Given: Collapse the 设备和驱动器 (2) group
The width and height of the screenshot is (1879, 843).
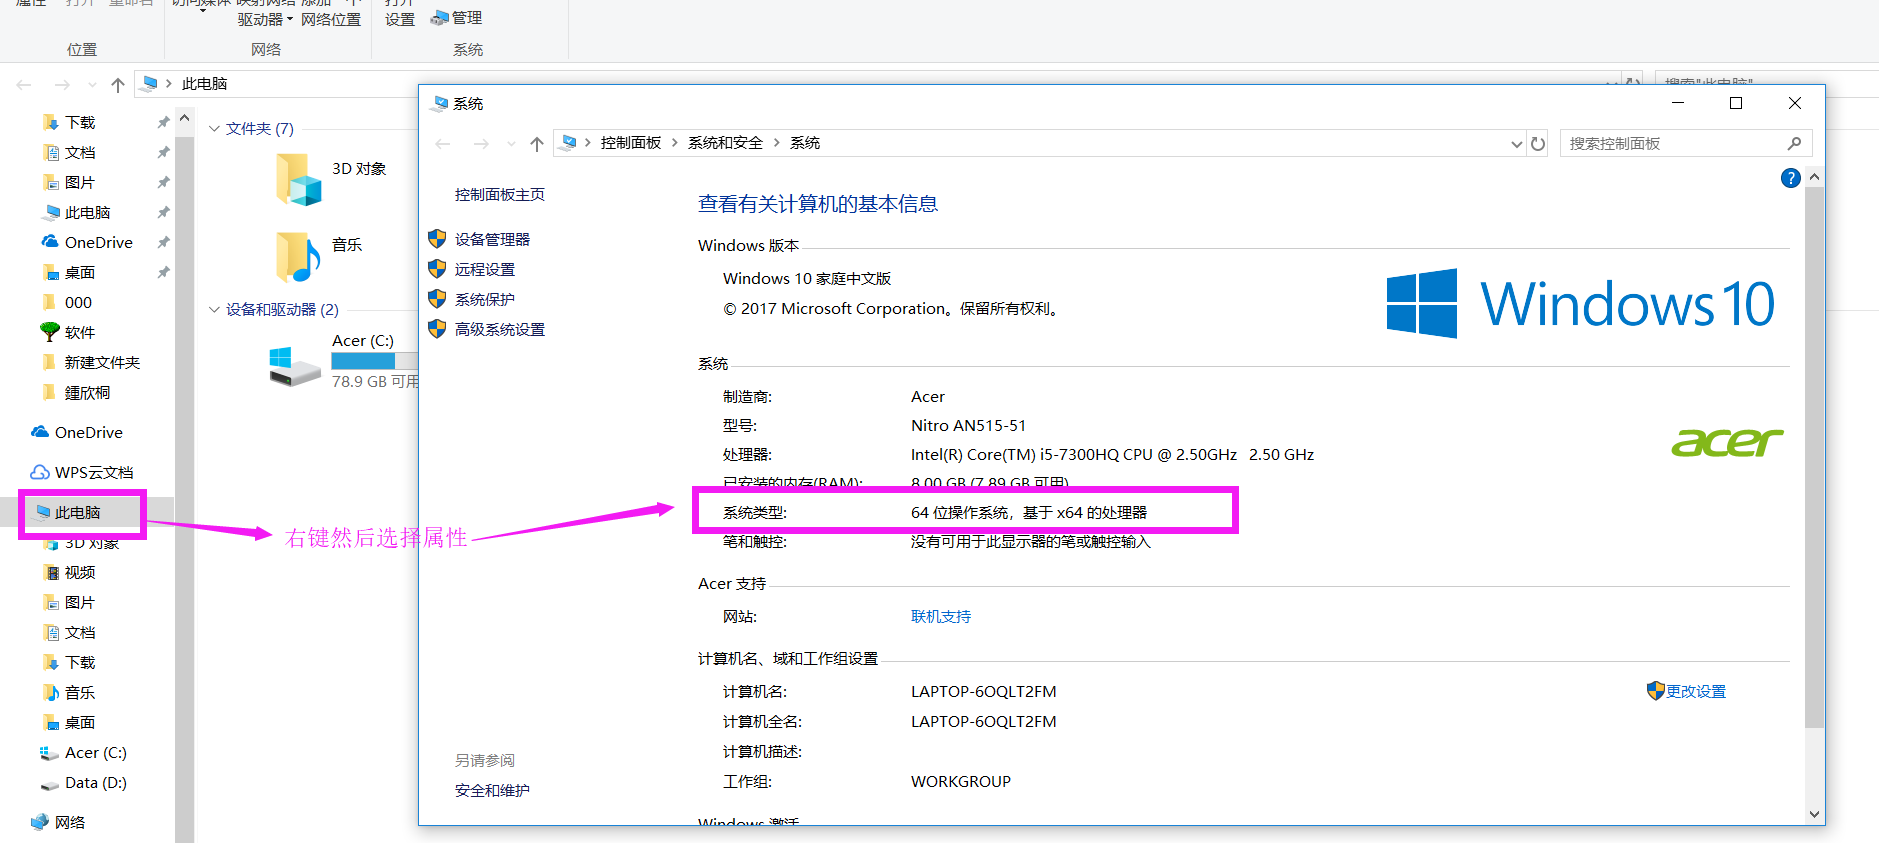Looking at the screenshot, I should point(214,309).
